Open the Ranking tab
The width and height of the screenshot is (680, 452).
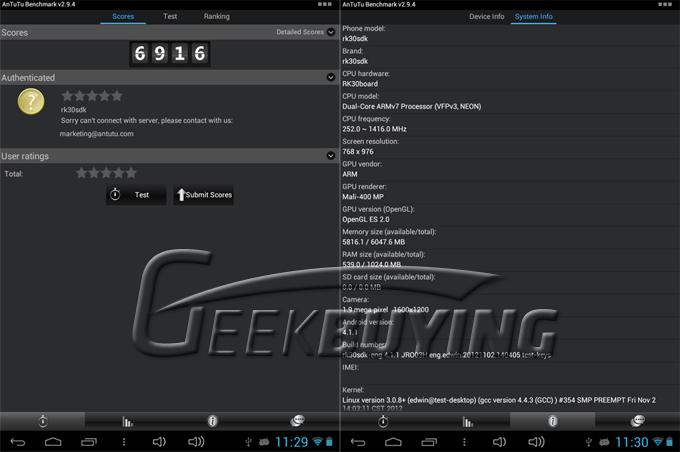(x=216, y=16)
